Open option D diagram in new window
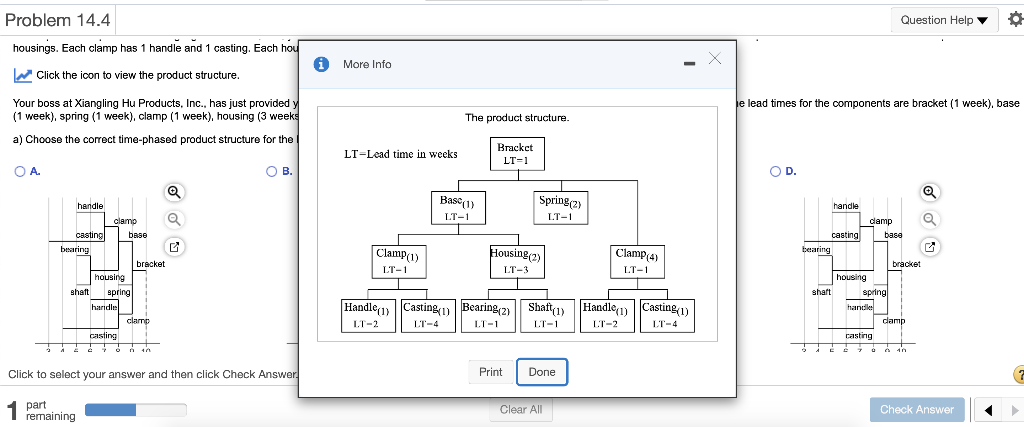This screenshot has height=427, width=1024. point(932,247)
